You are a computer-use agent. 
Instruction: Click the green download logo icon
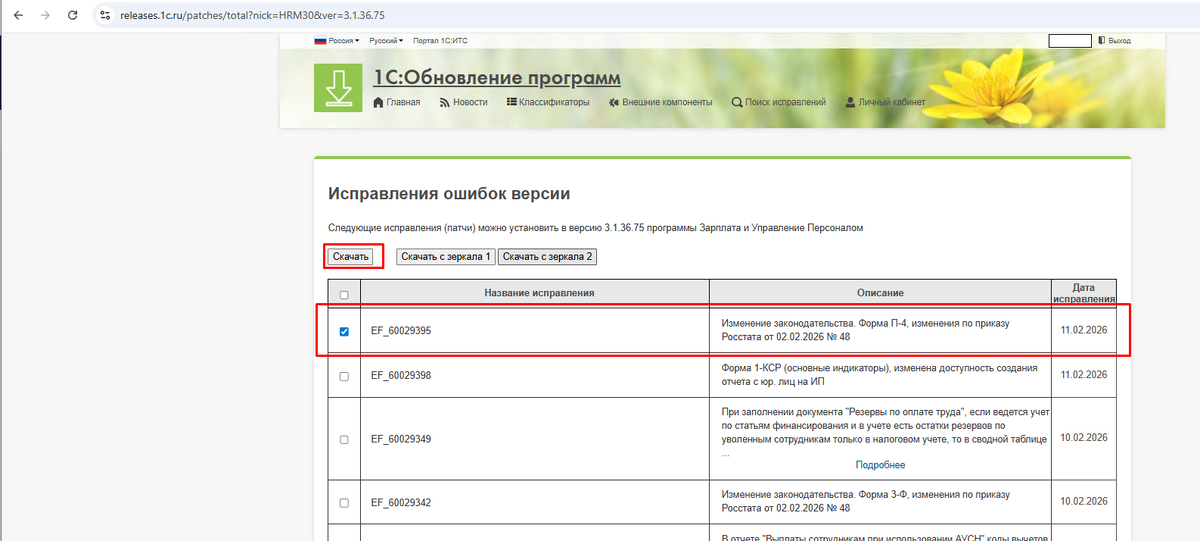coord(338,88)
